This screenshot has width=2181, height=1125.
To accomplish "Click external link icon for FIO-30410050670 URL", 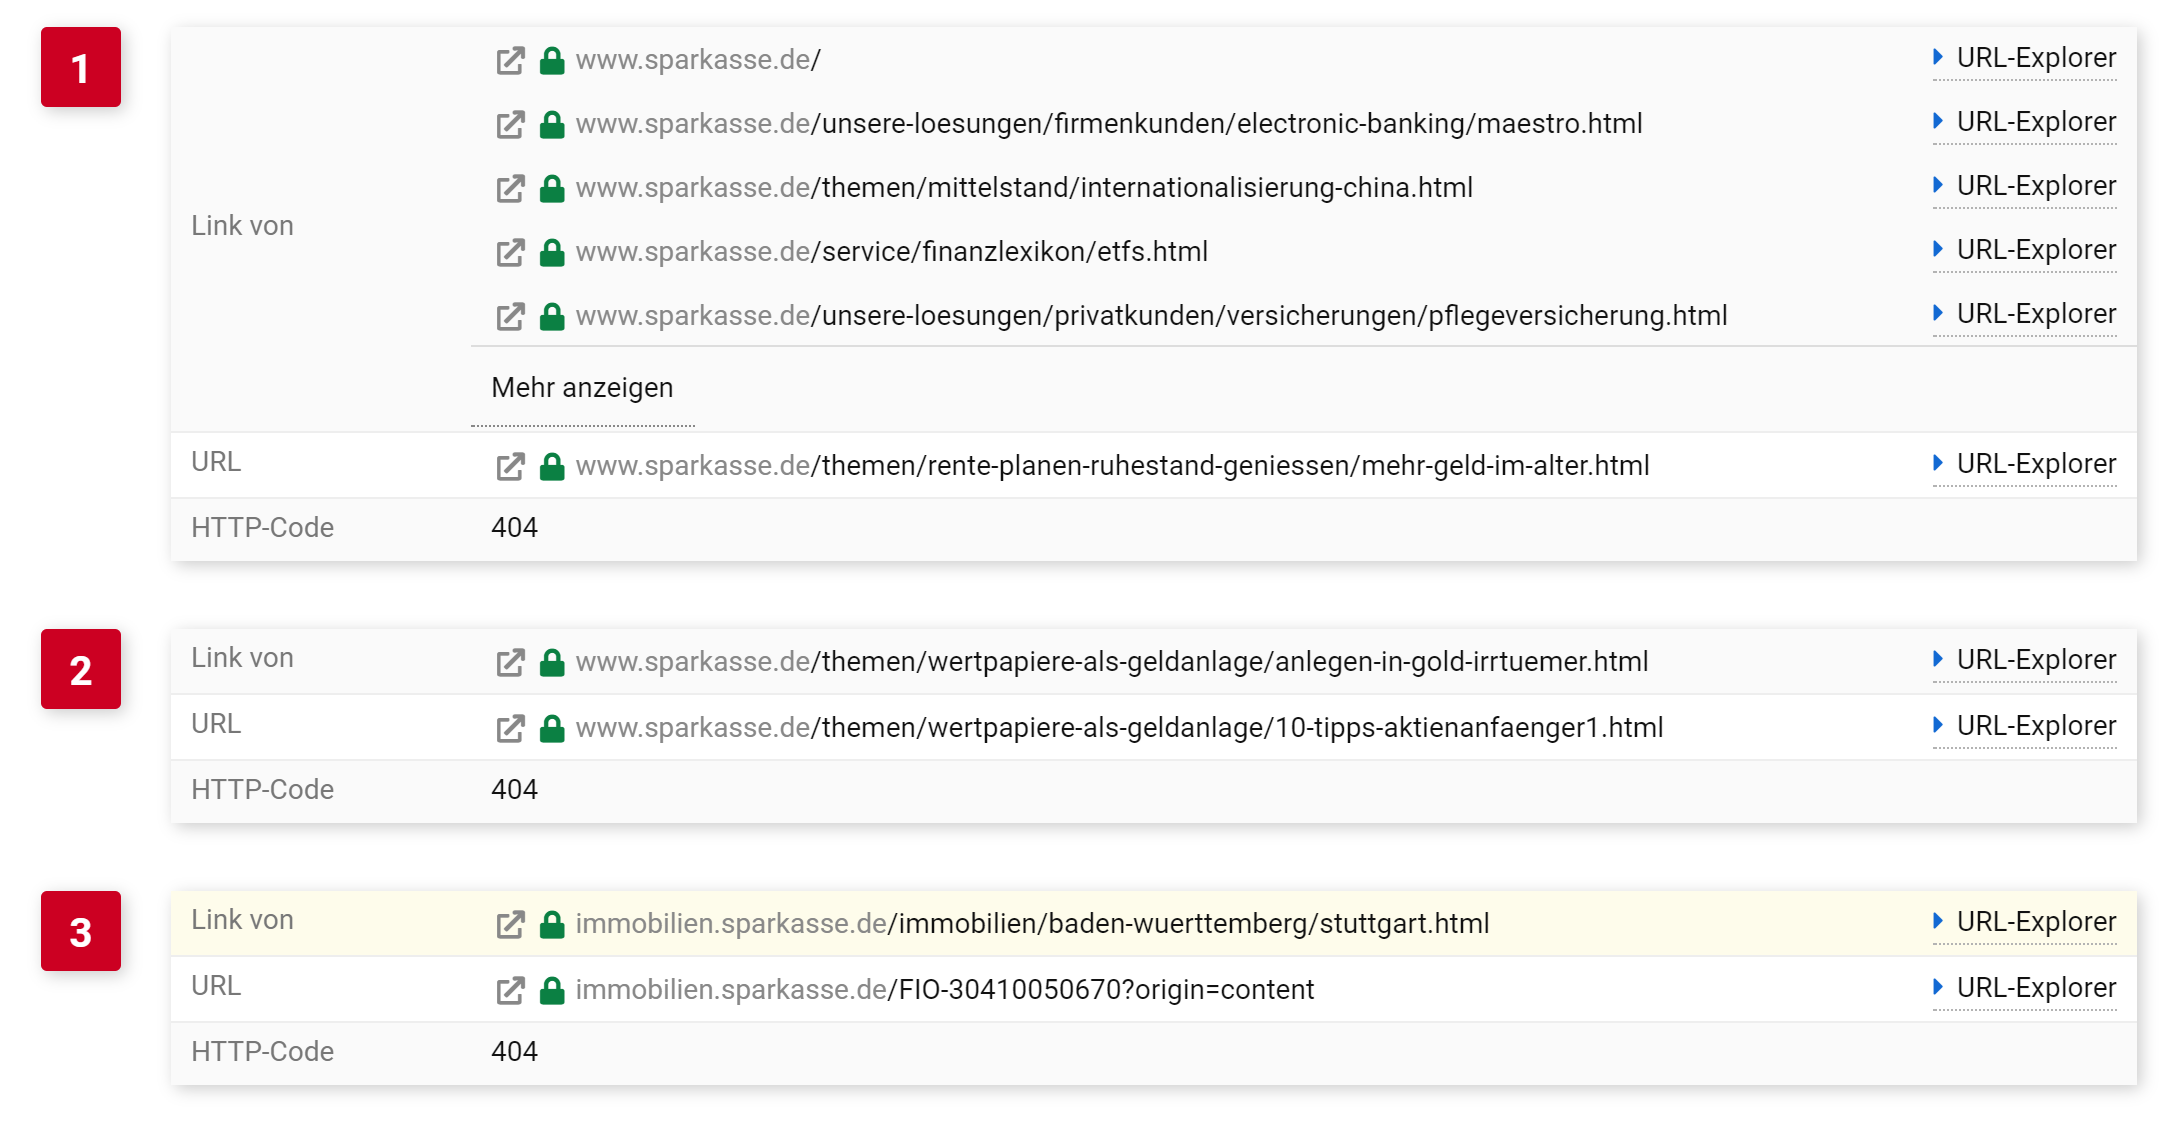I will [x=510, y=991].
